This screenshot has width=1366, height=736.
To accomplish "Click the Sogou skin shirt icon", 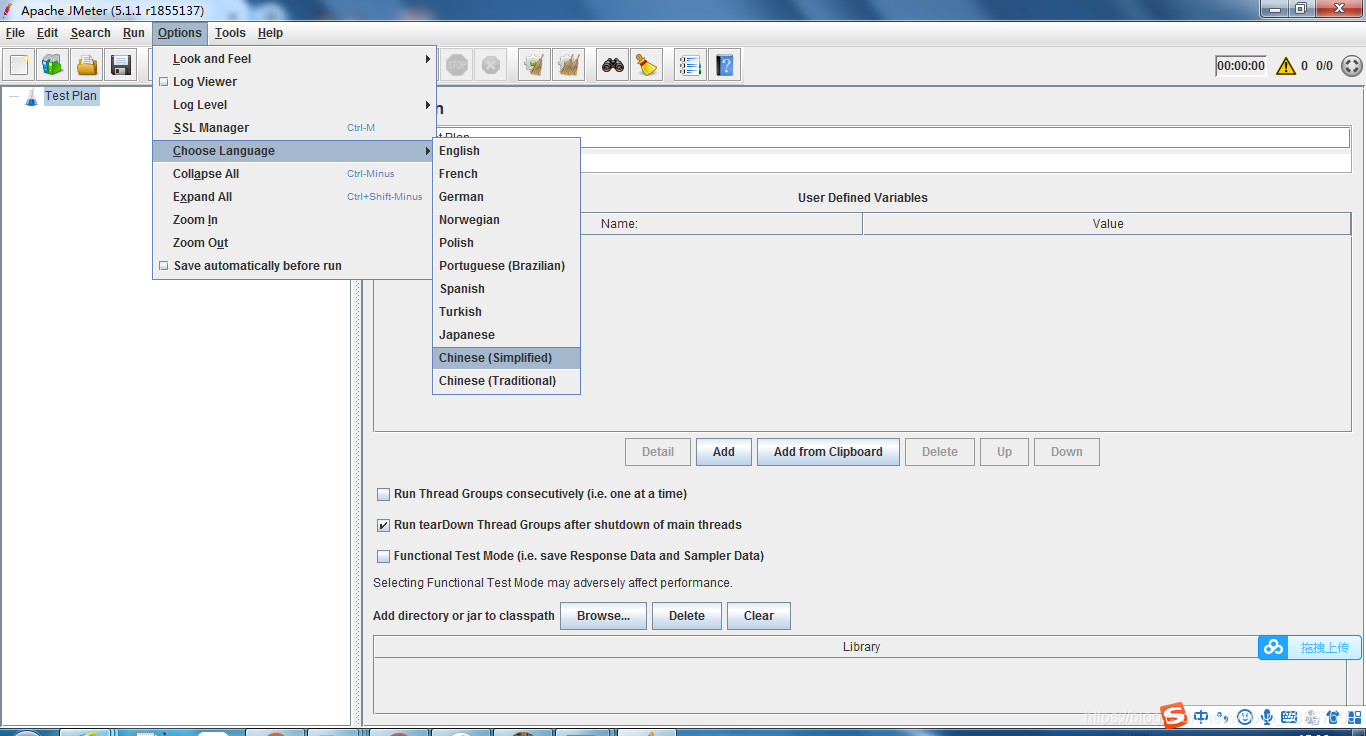I will pyautogui.click(x=1333, y=716).
